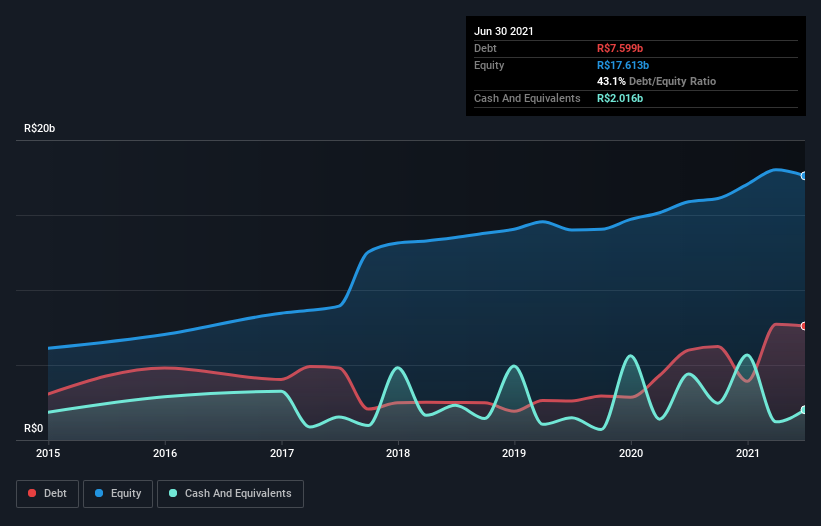Click the Debt row label in tooltip
This screenshot has width=821, height=526.
click(x=485, y=48)
